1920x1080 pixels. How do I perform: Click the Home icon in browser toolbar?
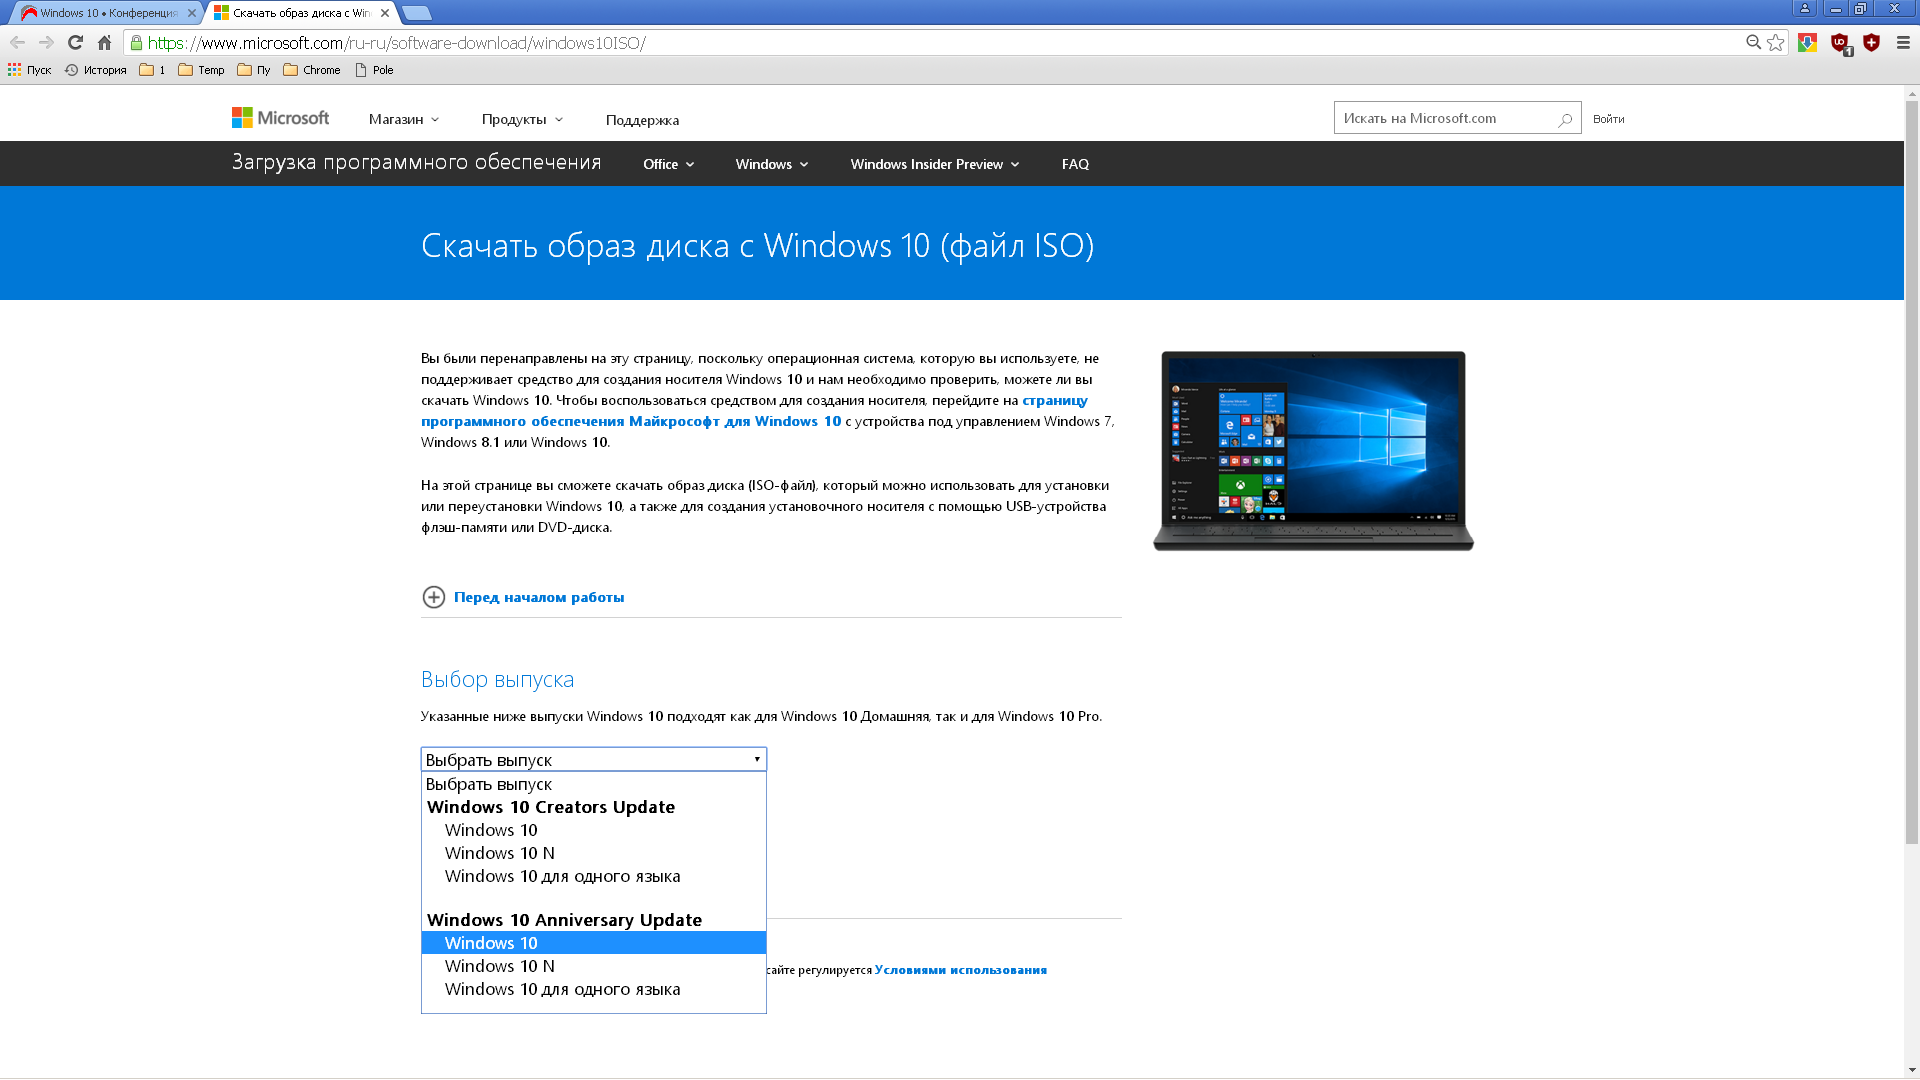[x=104, y=42]
